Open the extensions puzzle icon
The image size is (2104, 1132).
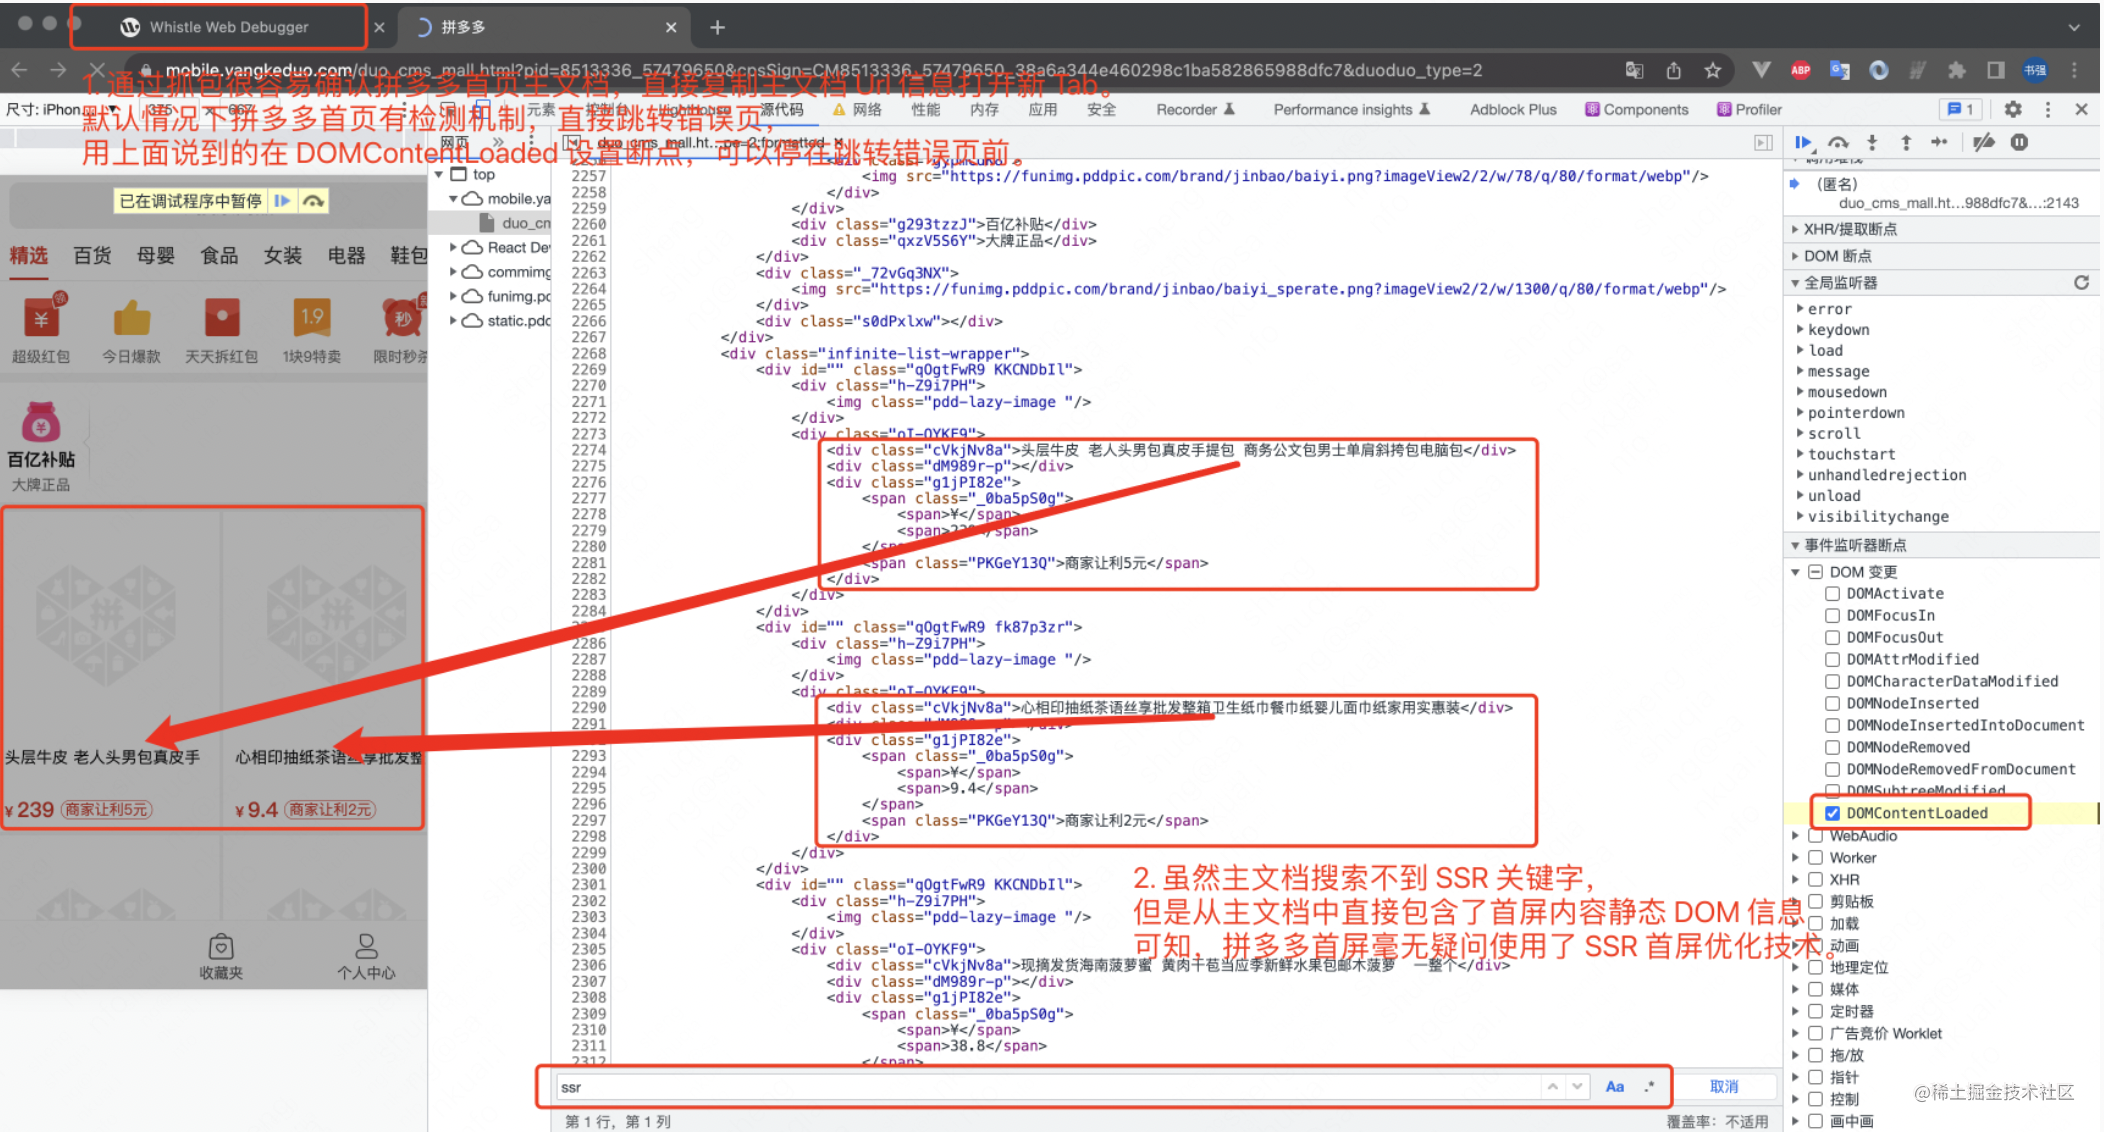click(x=1956, y=70)
